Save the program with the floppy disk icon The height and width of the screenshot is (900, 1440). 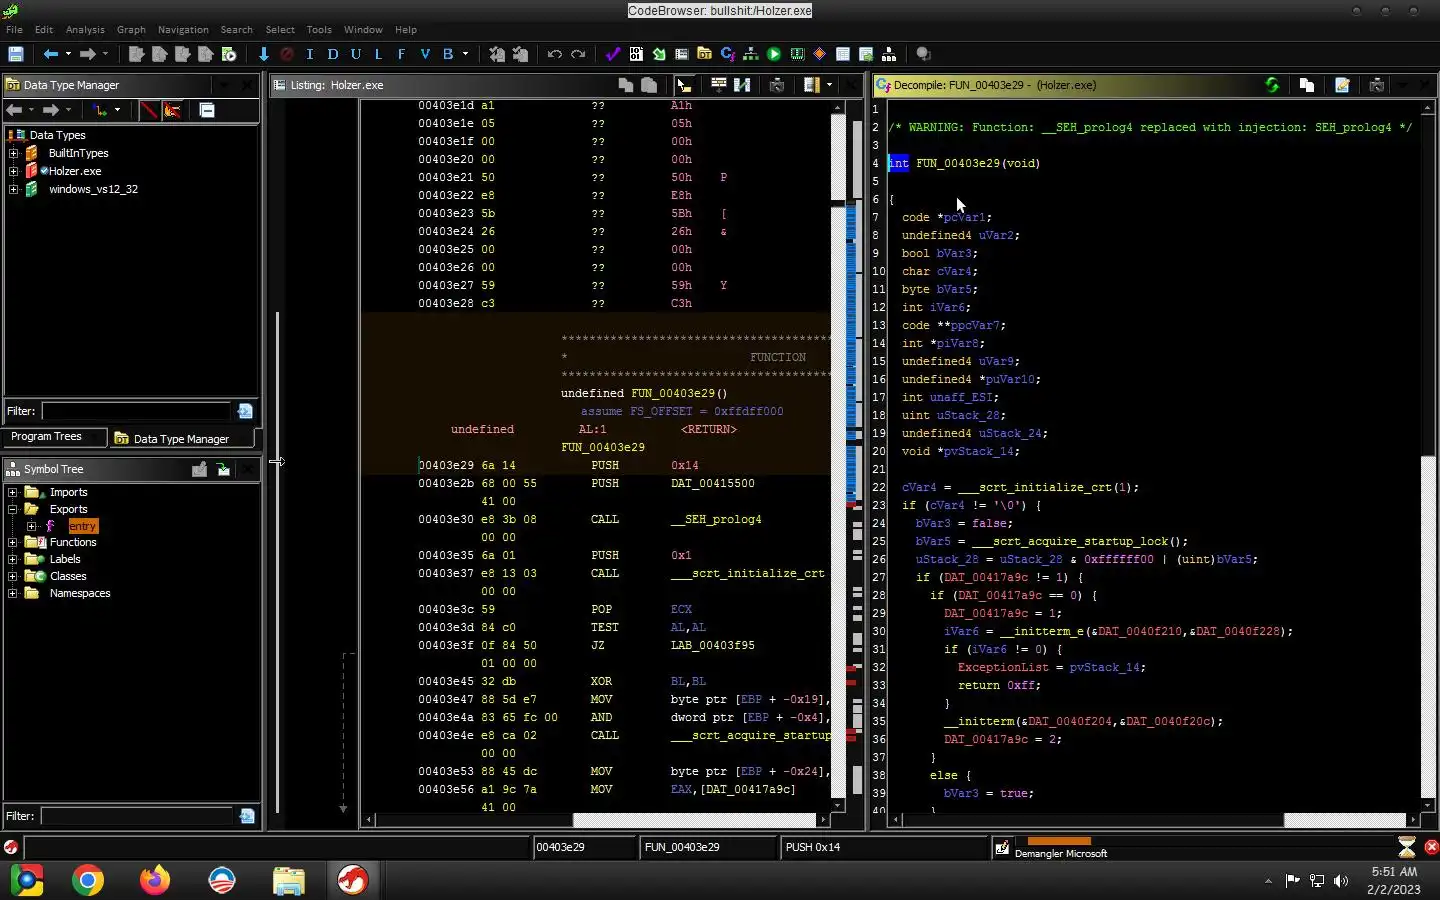15,54
